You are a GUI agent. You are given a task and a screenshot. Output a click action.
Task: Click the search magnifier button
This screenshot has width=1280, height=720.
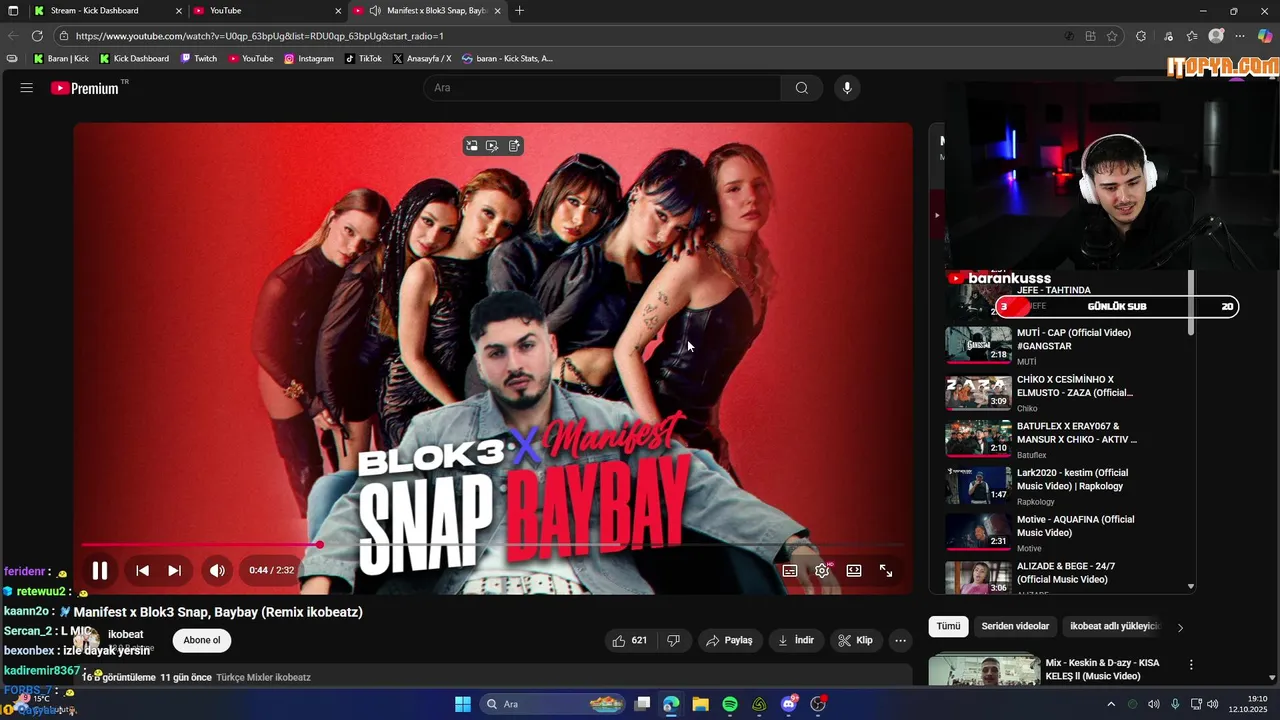point(802,88)
